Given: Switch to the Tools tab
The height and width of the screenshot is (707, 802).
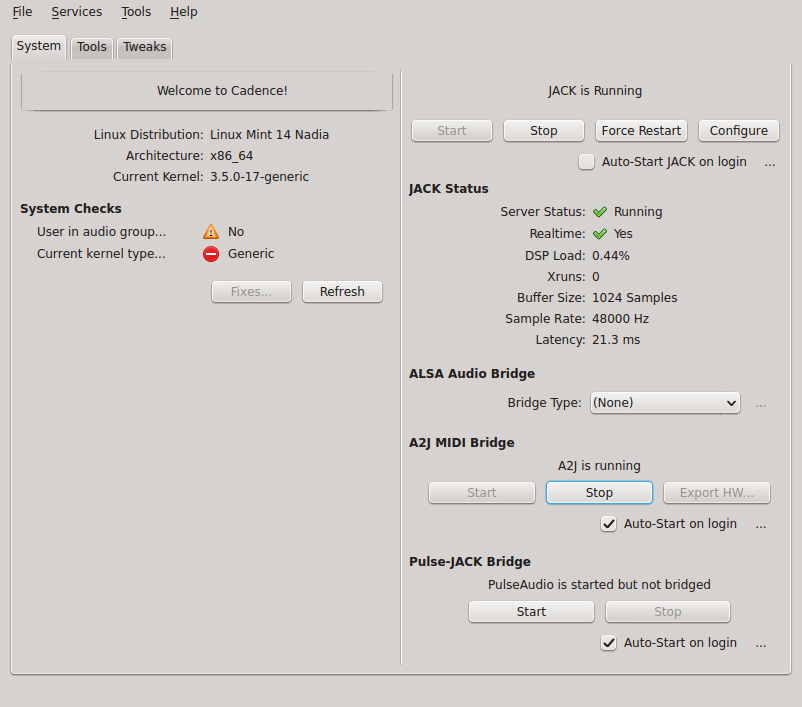Looking at the screenshot, I should (92, 47).
